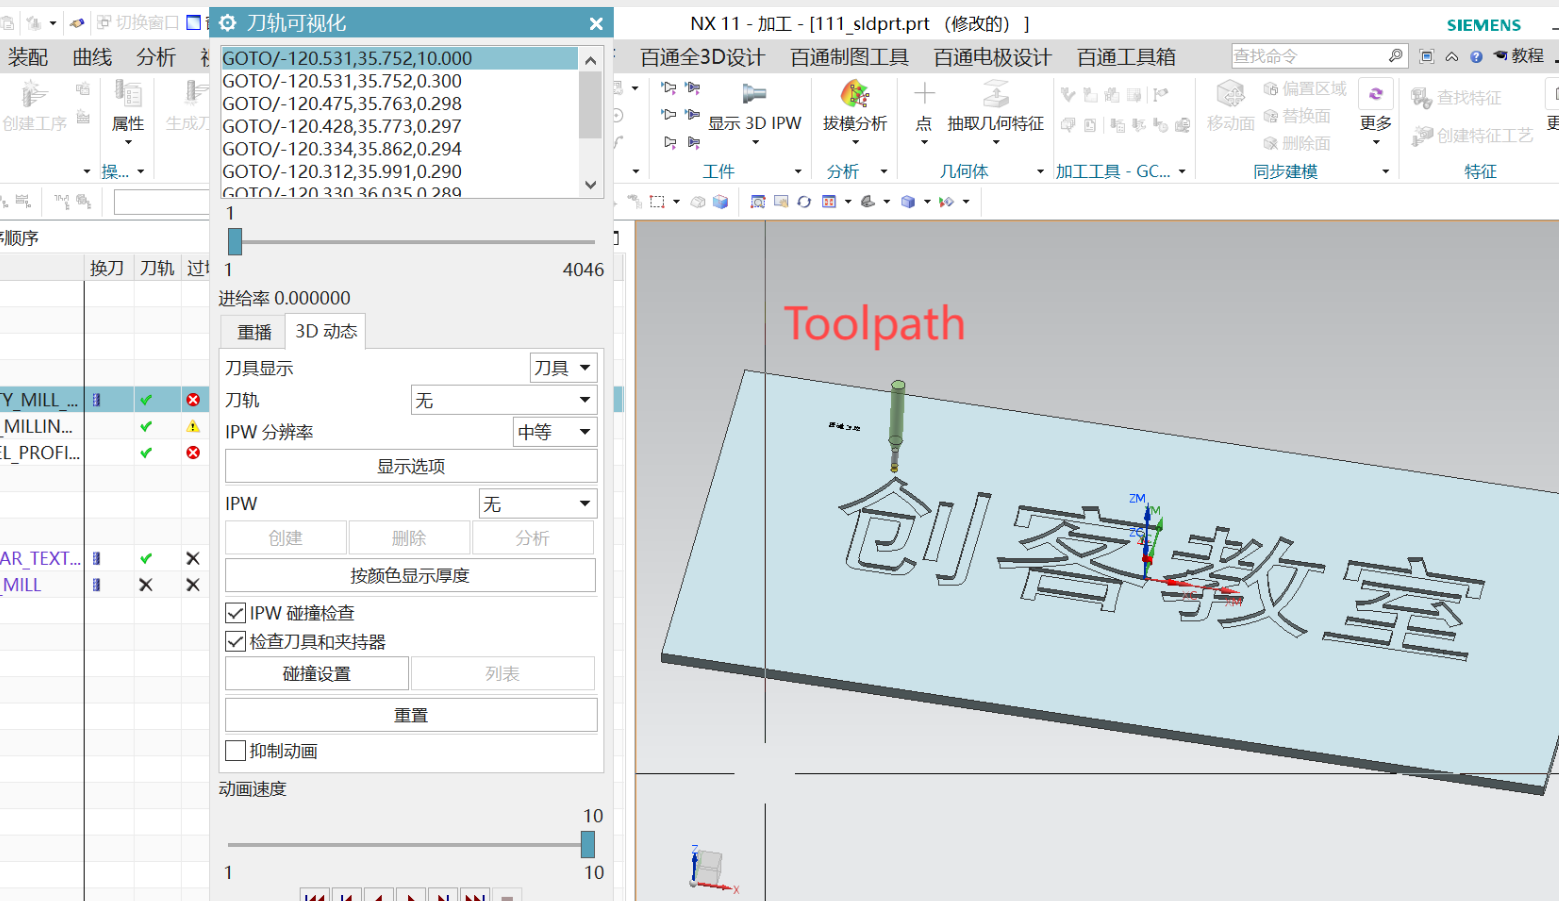Screen dimensions: 1559x901
Task: Click 按颜色显示厚度 button
Action: pyautogui.click(x=410, y=575)
